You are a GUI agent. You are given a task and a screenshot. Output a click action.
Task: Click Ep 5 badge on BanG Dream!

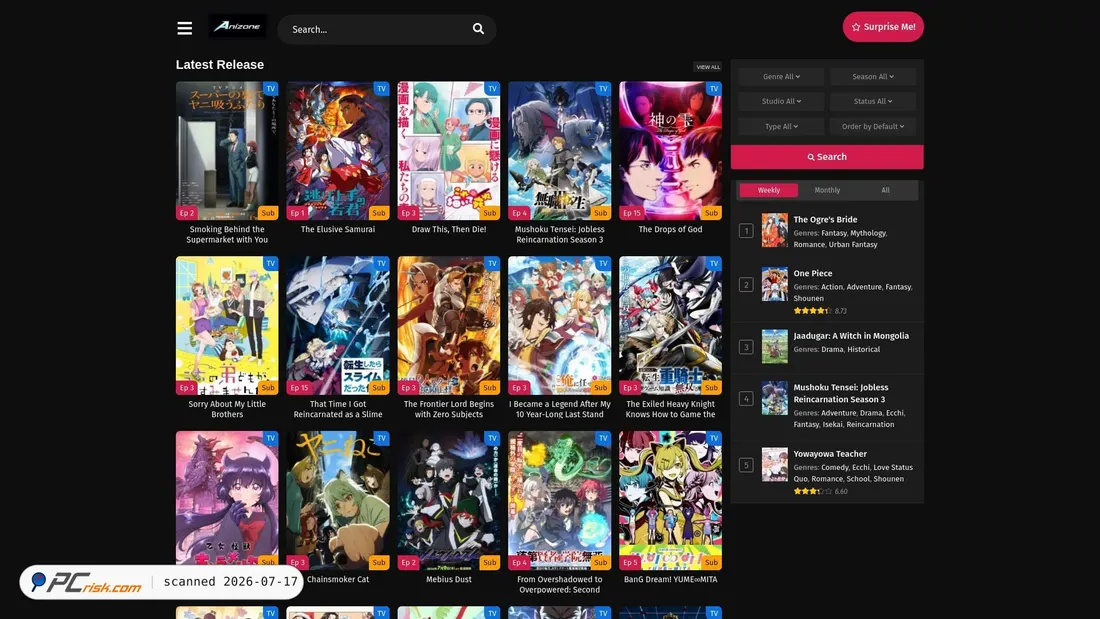[x=631, y=562]
